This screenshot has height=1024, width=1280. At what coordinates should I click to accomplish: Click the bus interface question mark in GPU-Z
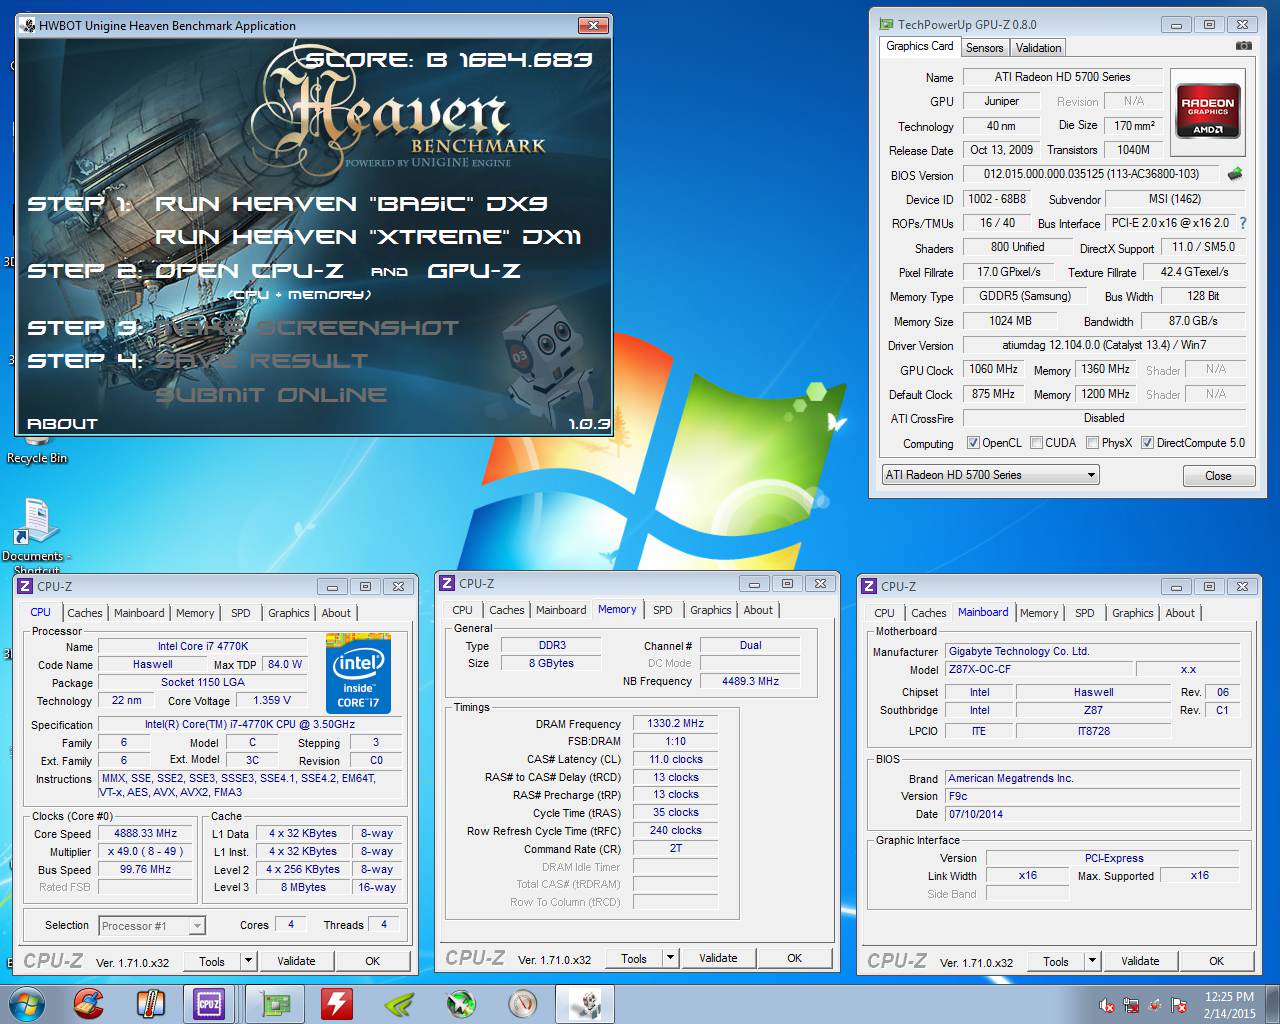(x=1243, y=223)
